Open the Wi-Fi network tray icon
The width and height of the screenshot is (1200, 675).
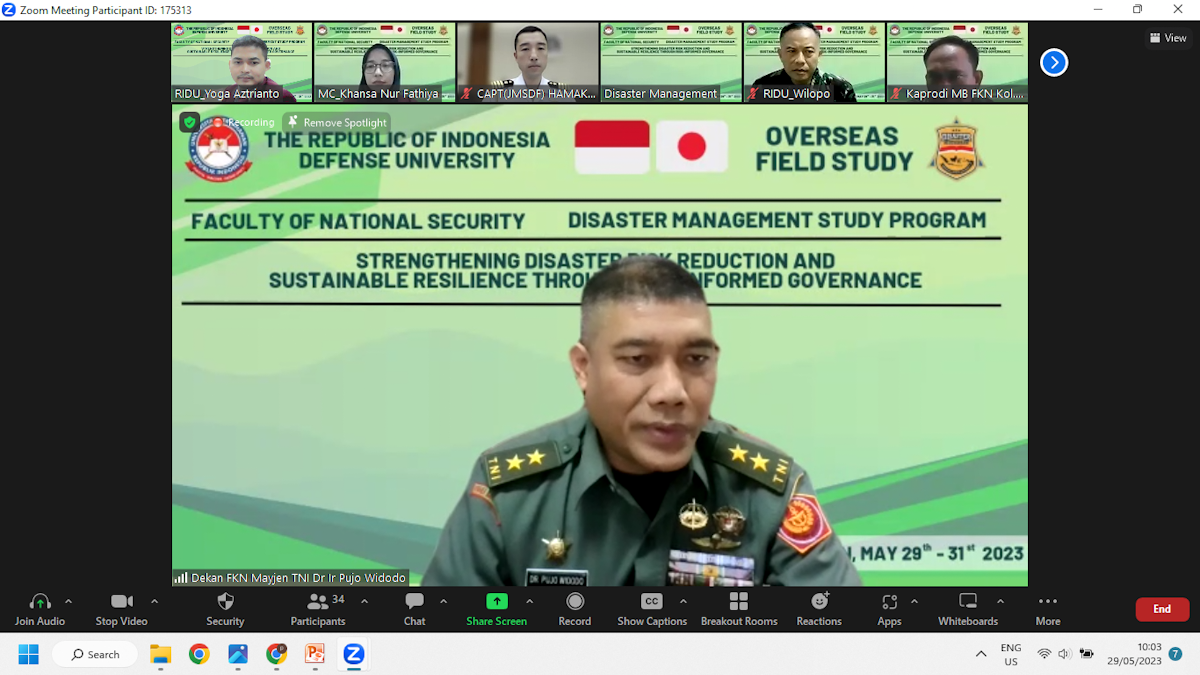point(1044,654)
